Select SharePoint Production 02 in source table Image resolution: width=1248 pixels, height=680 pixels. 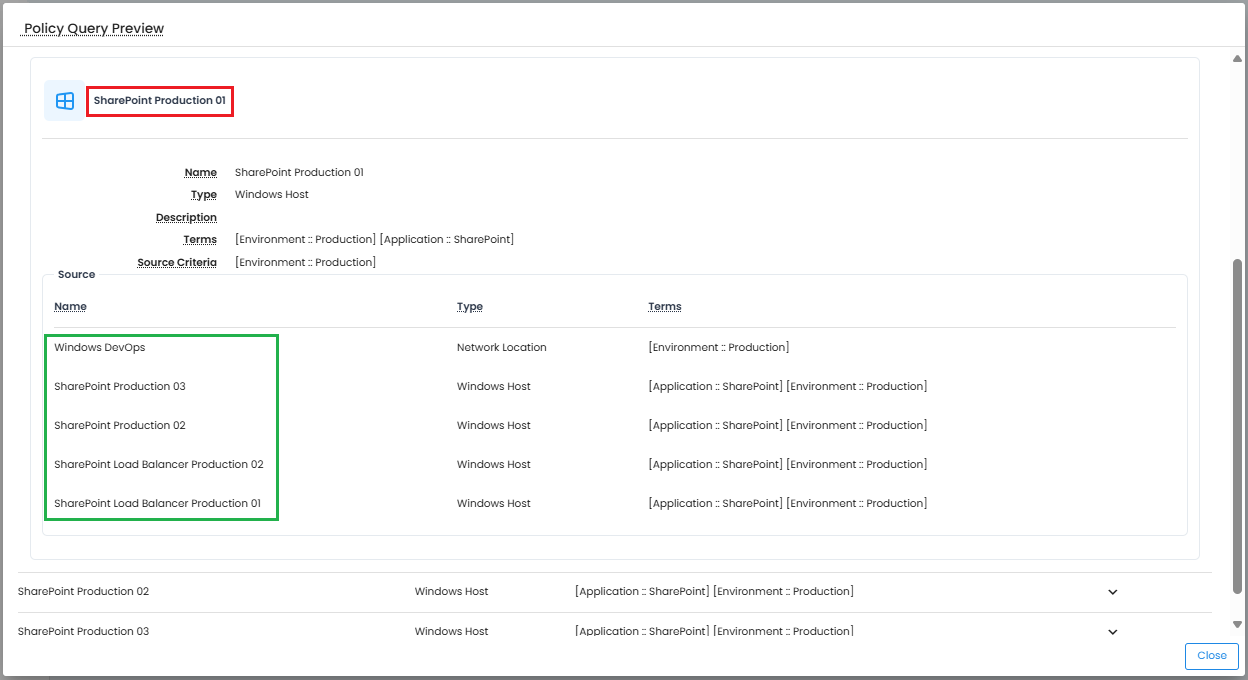[x=120, y=426]
